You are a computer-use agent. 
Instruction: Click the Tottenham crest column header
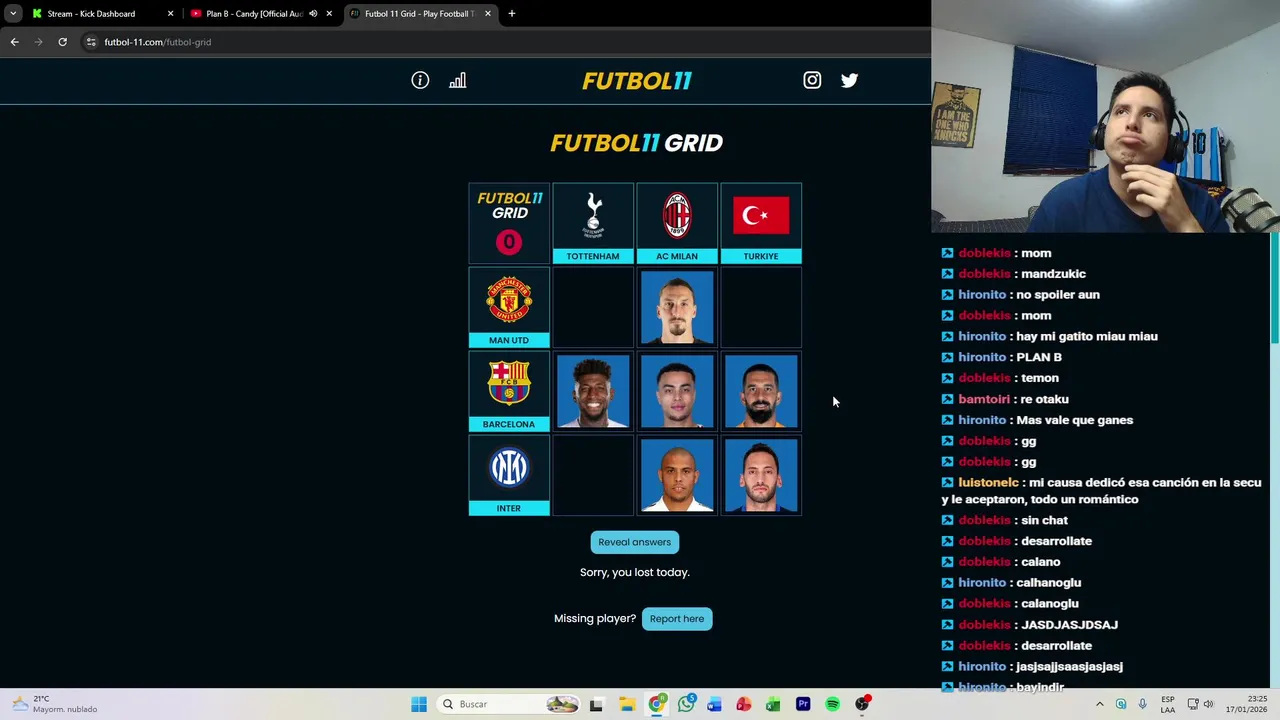[x=593, y=223]
